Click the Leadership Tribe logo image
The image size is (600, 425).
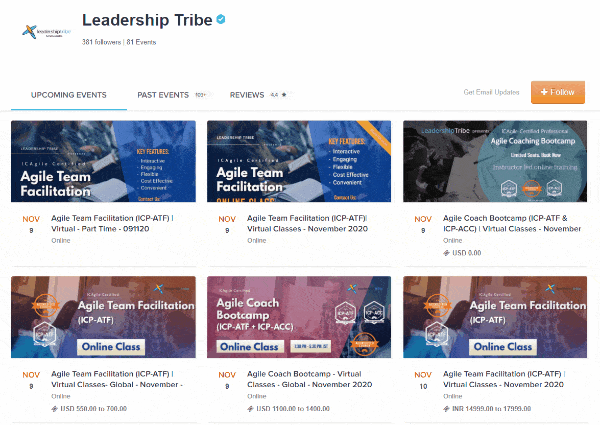click(46, 32)
